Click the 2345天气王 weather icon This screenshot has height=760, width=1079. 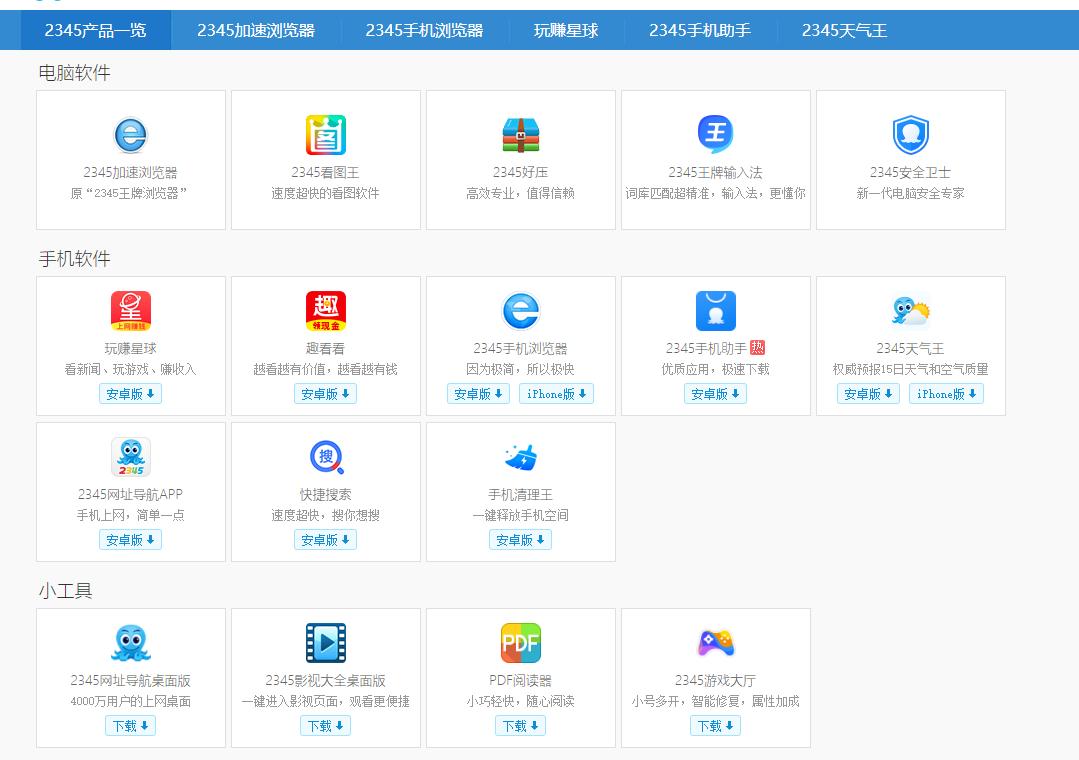click(910, 311)
